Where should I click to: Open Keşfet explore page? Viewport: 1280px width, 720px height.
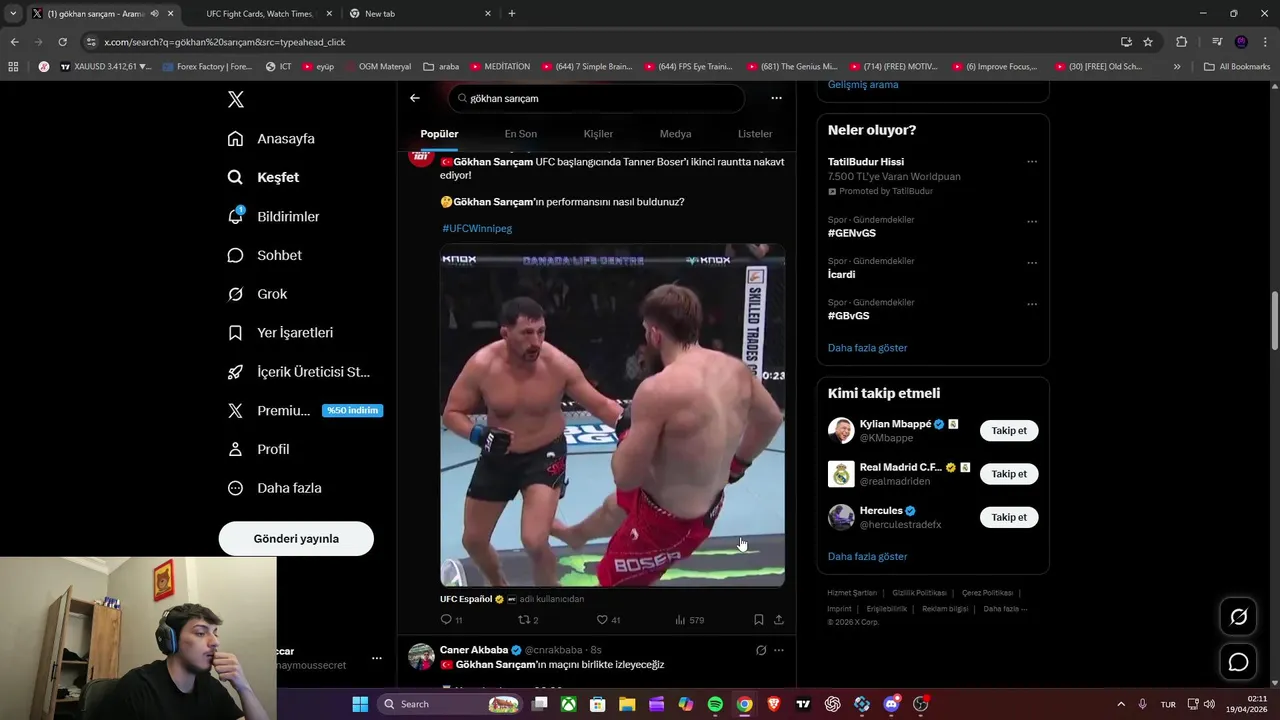[264, 177]
